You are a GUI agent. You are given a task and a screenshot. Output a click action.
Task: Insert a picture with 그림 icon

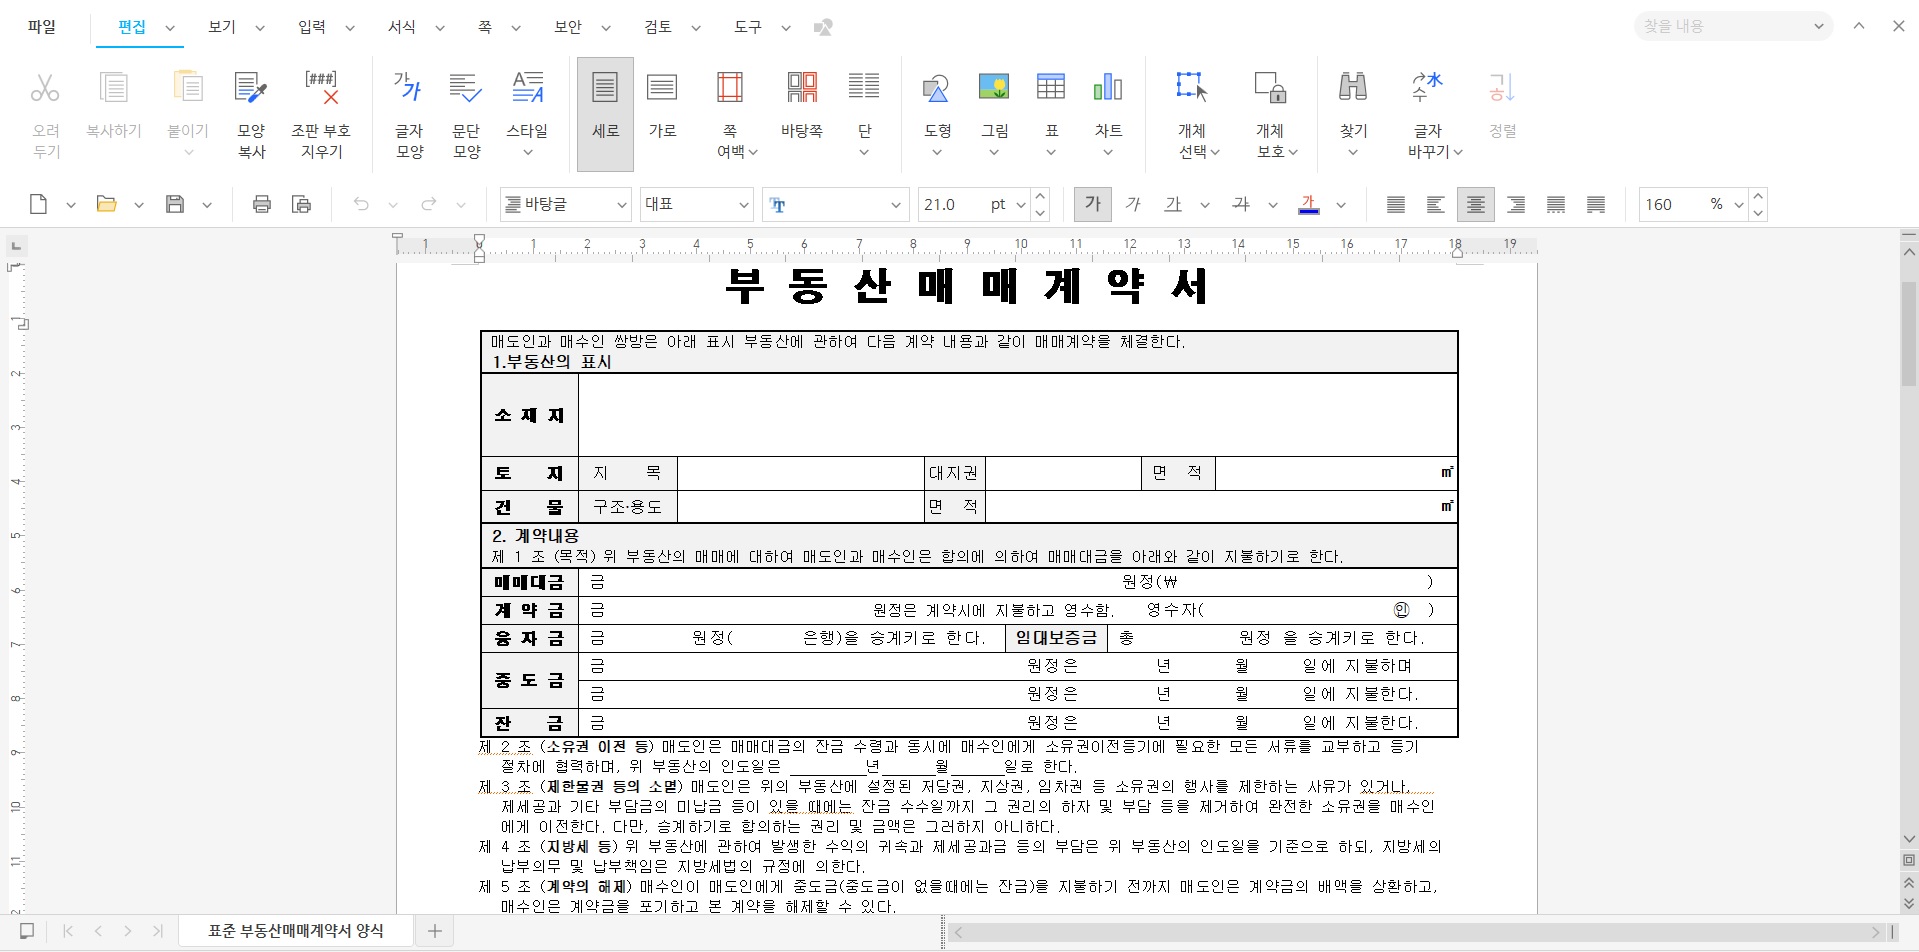pos(994,88)
